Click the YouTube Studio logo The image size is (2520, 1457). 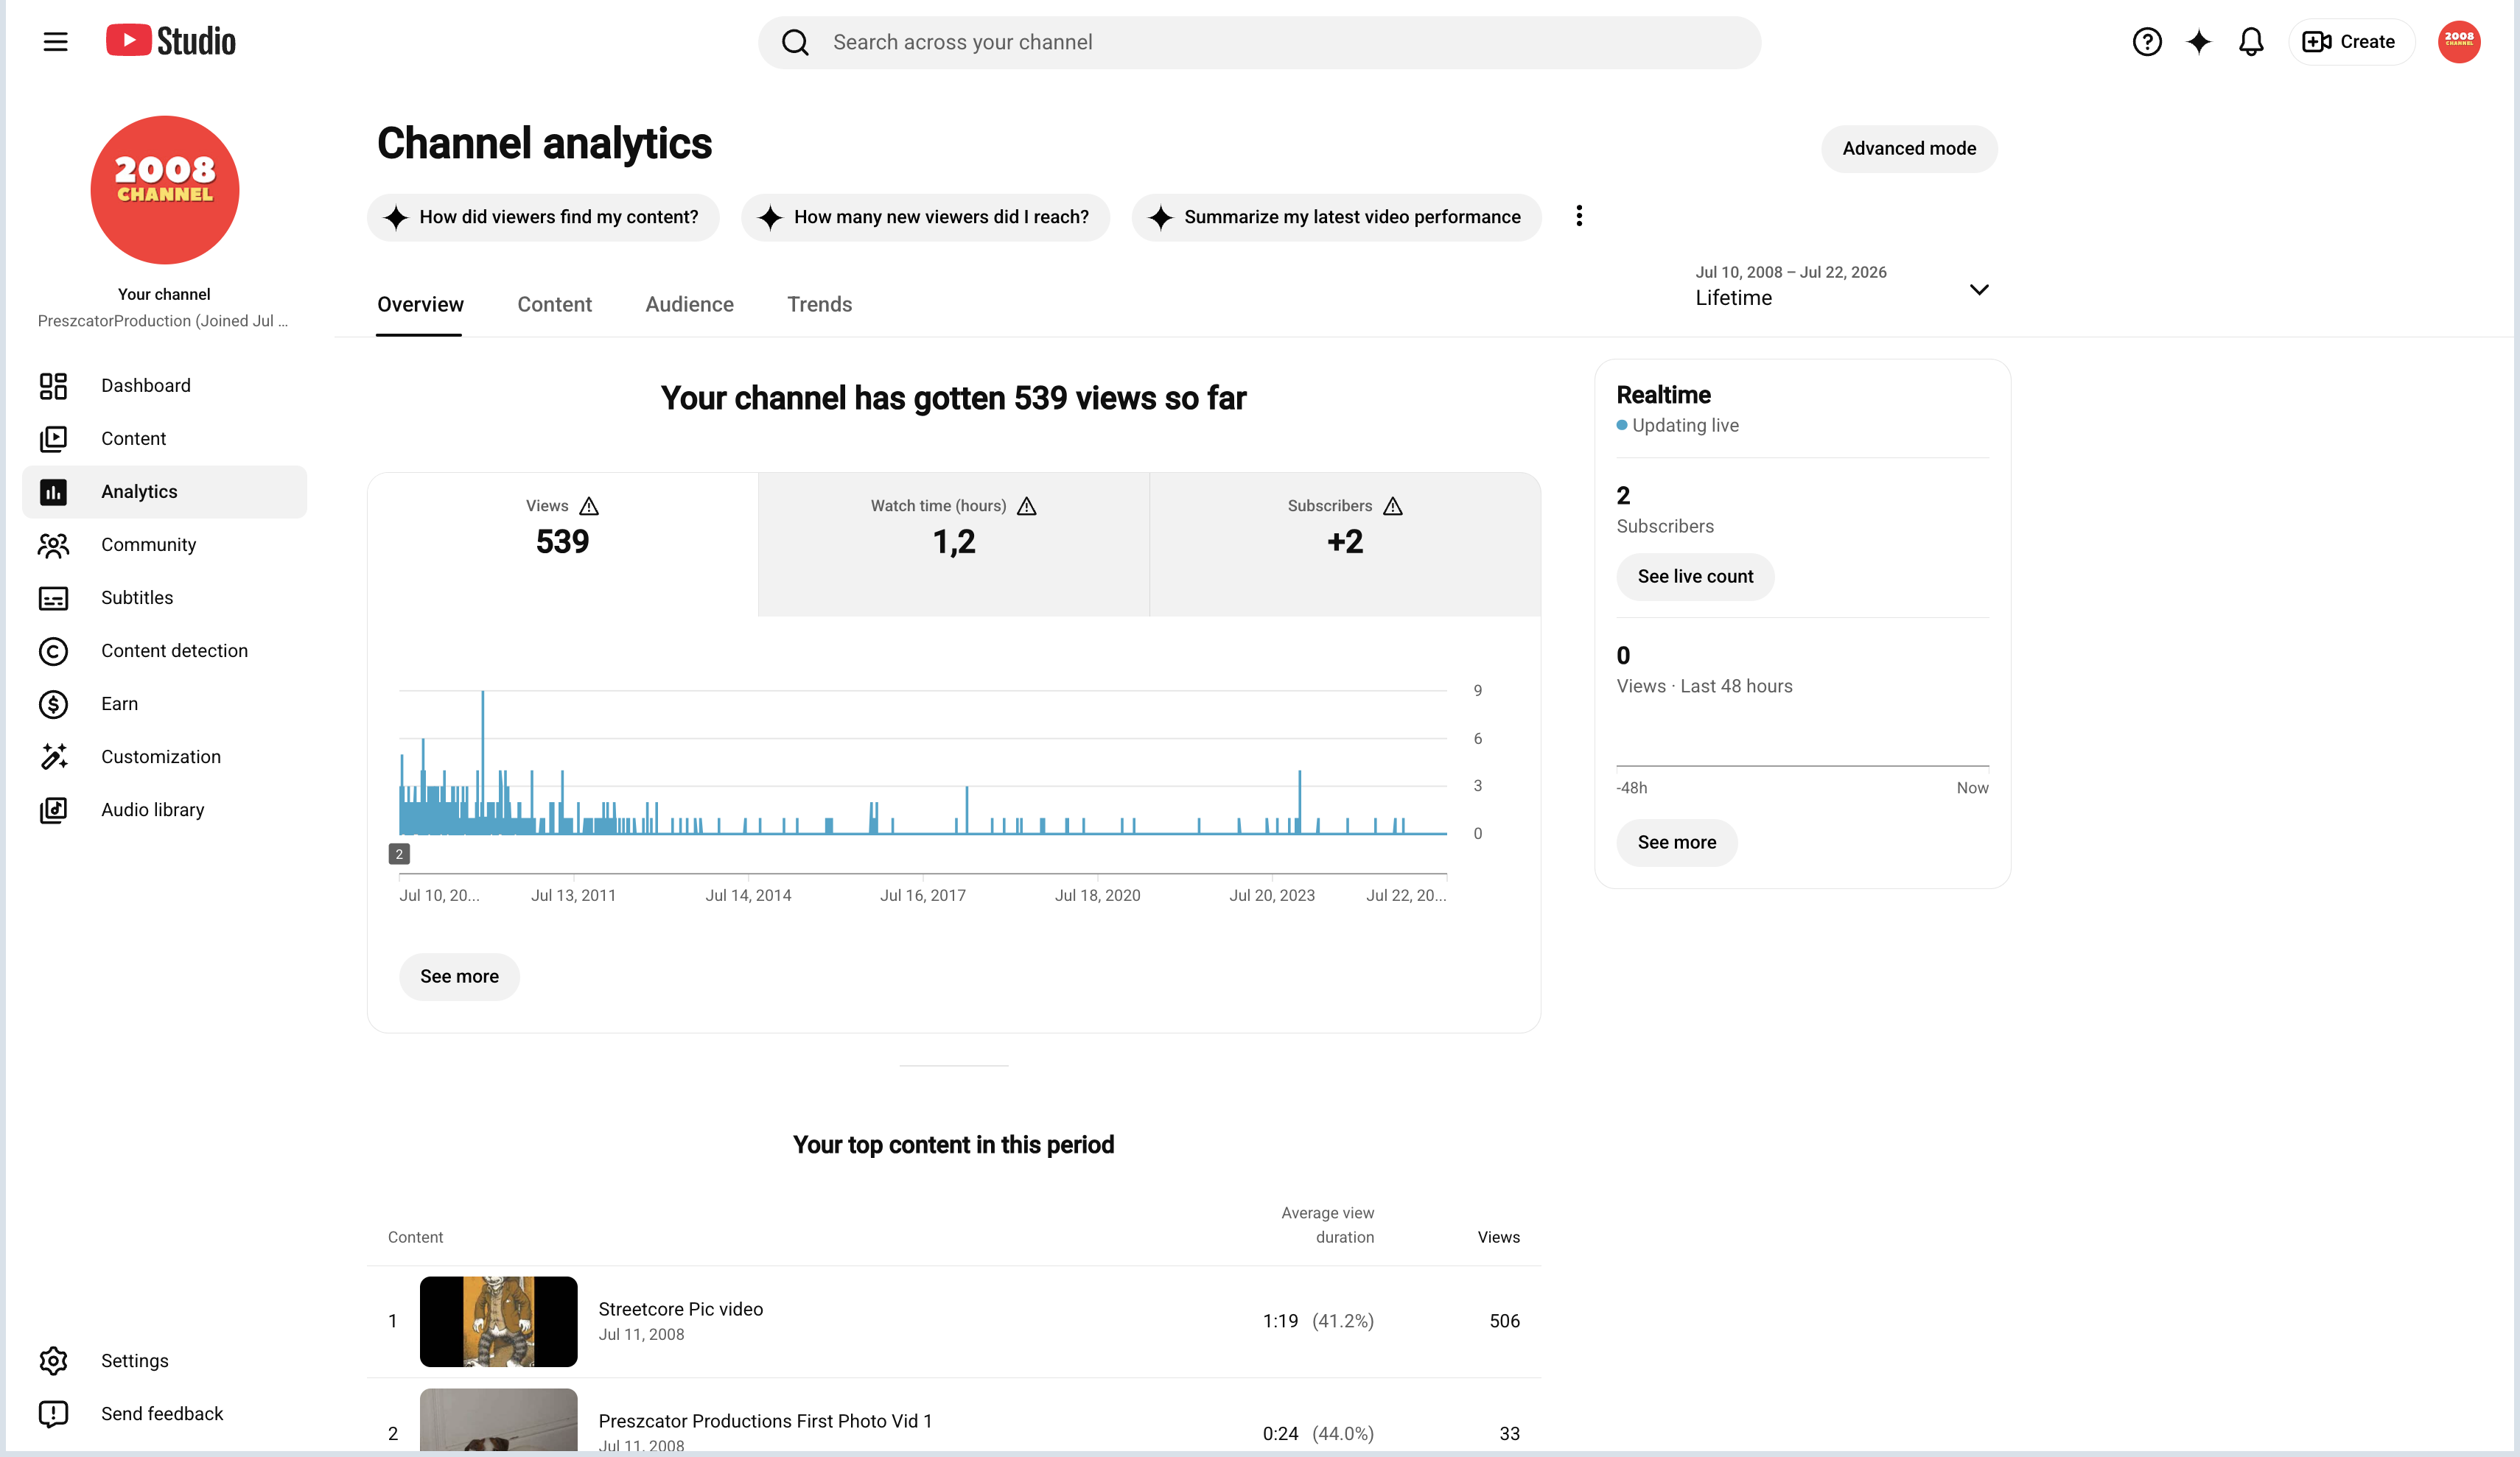tap(171, 41)
